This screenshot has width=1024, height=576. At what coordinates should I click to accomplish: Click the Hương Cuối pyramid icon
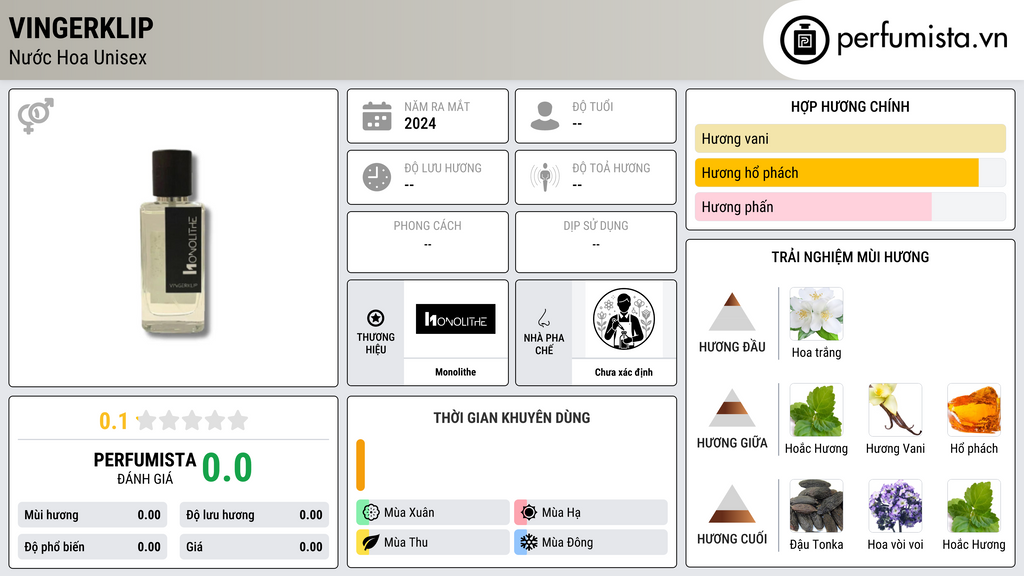click(x=732, y=504)
